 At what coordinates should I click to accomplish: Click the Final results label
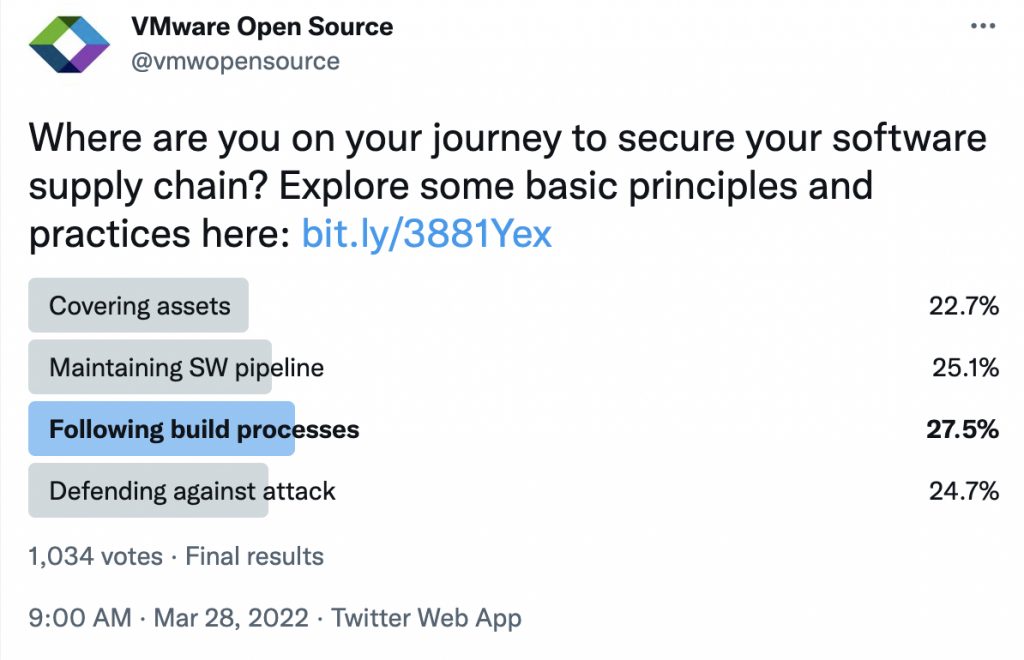point(255,556)
